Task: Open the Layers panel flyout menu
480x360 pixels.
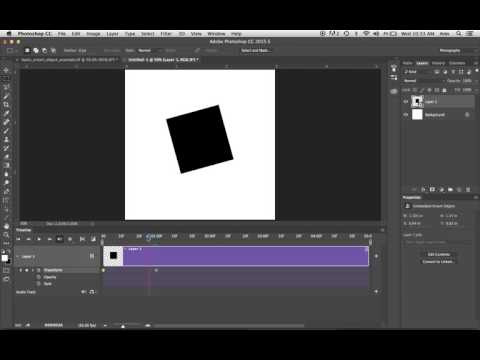Action: 475,63
